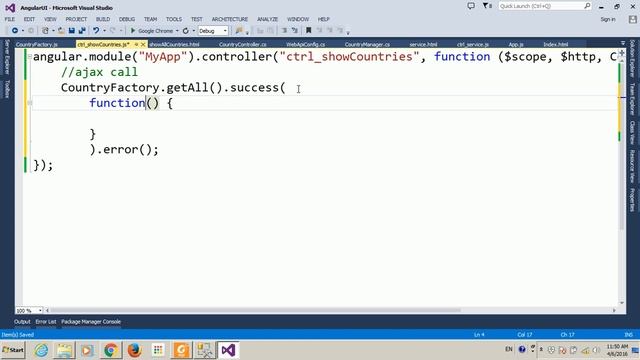Expand the Solution Explorer side tab

[x=632, y=58]
